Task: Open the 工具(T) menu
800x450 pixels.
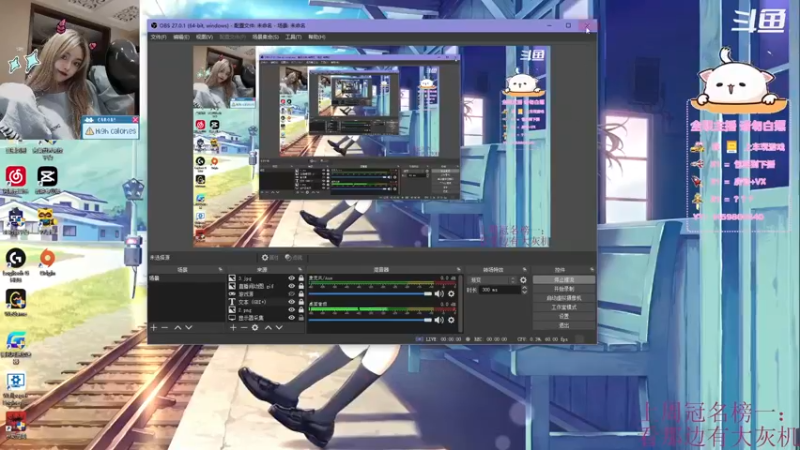Action: click(x=293, y=37)
